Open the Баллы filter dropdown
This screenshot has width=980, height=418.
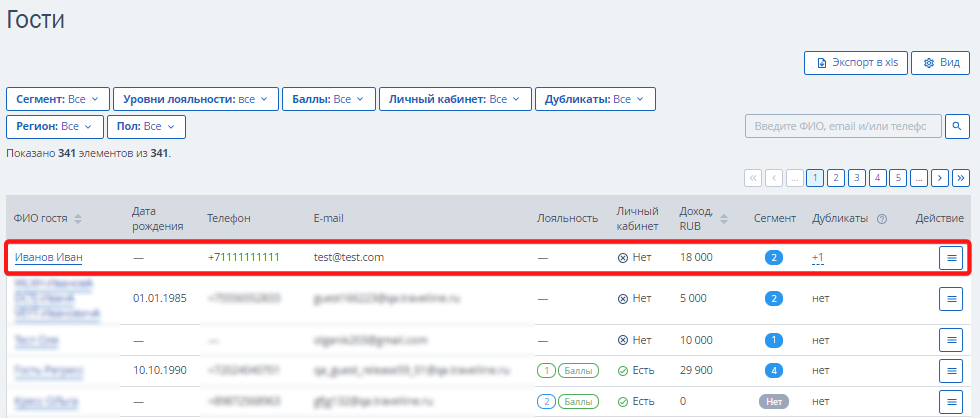[329, 99]
